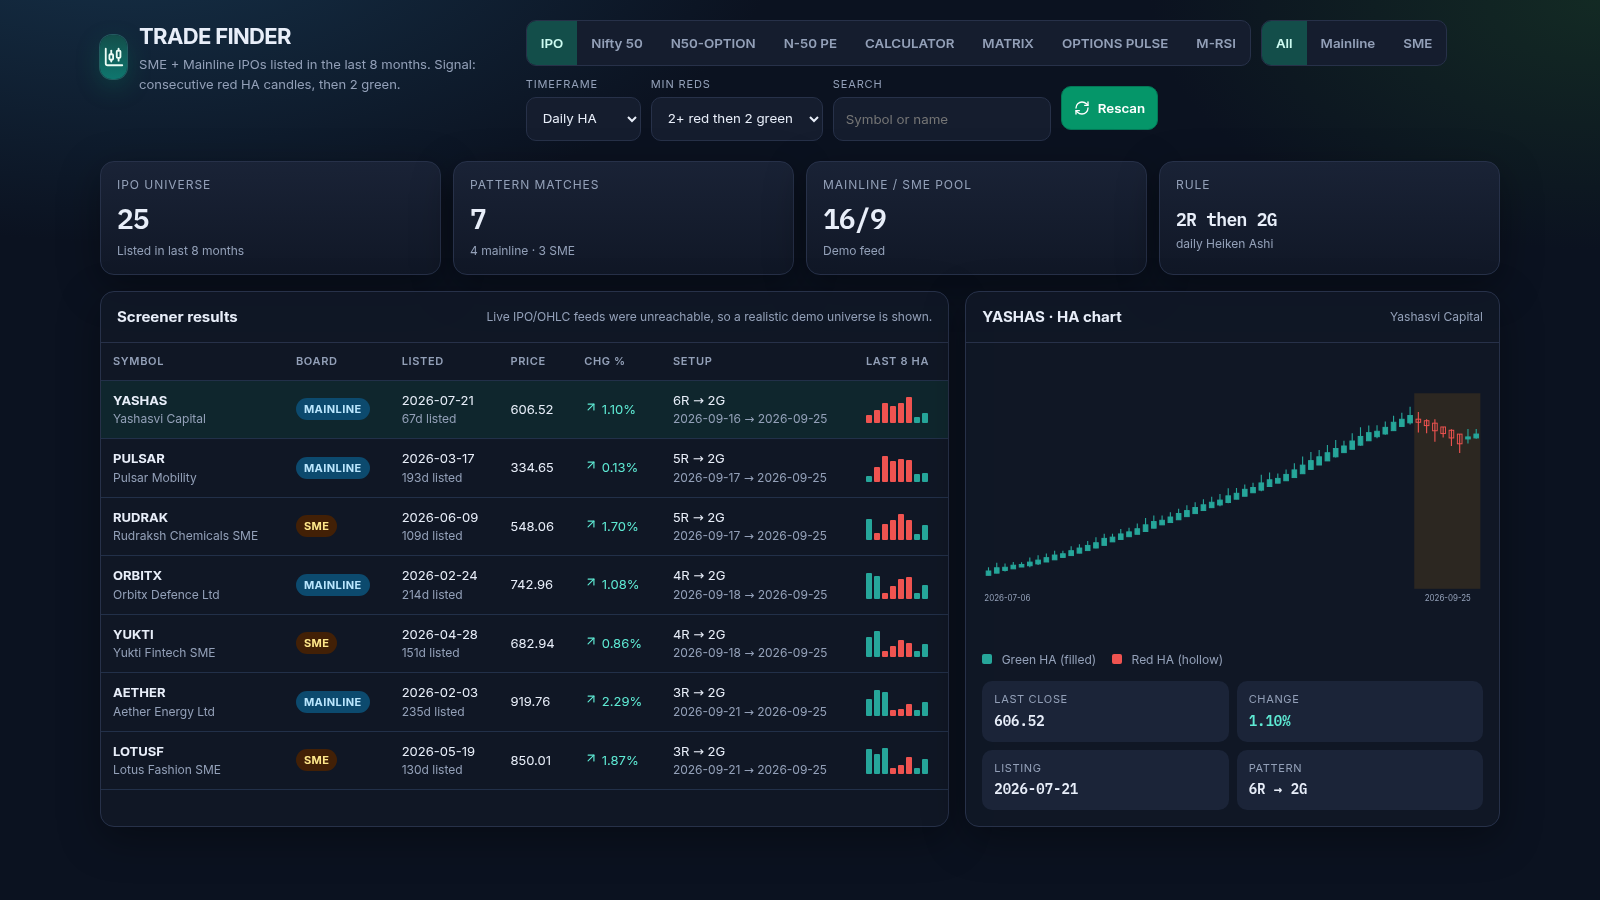Click the YASHAS last 8 HA sparkline
1600x900 pixels.
897,410
